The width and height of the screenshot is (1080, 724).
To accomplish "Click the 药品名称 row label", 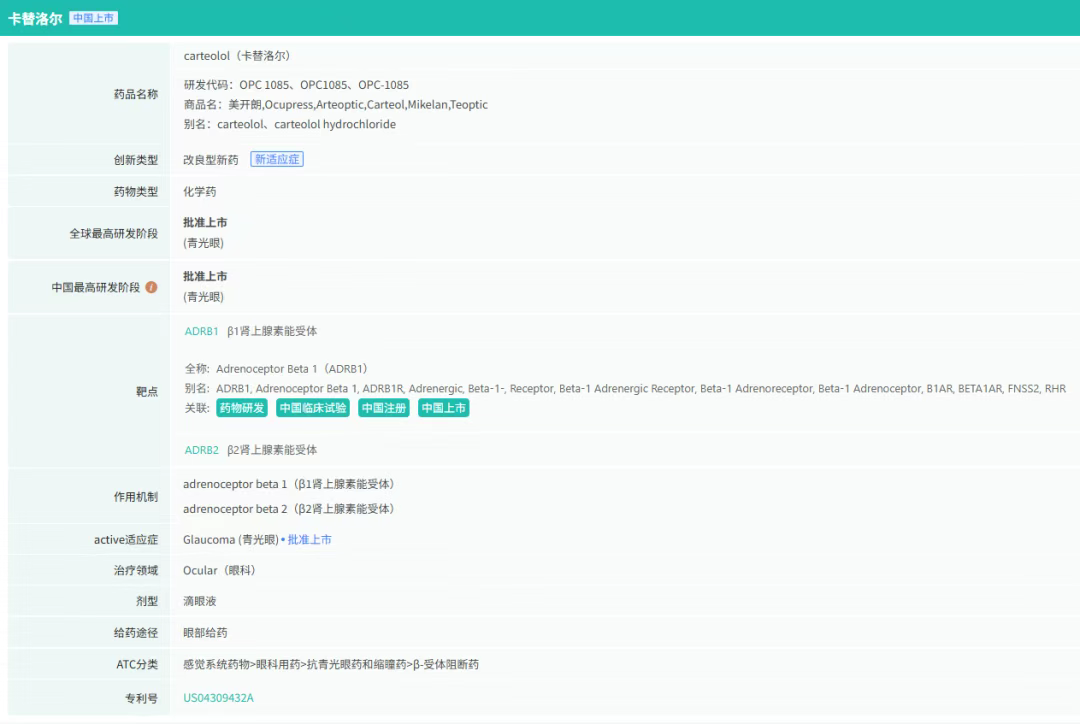I will pos(136,94).
